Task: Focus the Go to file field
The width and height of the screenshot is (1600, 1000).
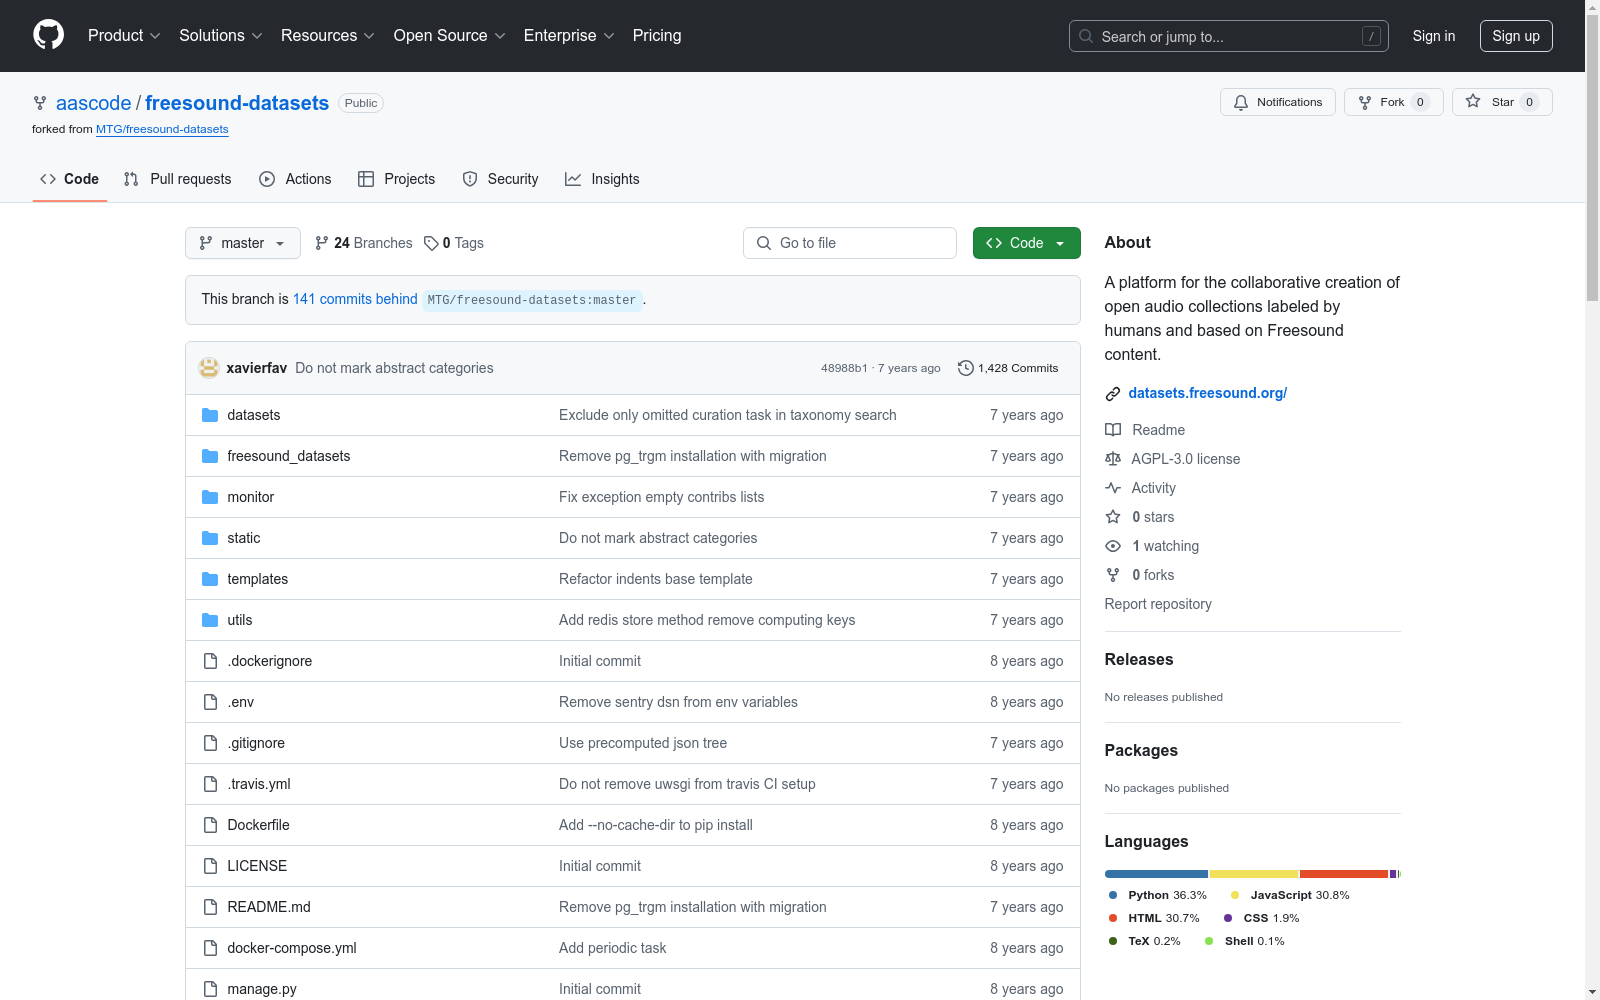Action: pos(850,243)
